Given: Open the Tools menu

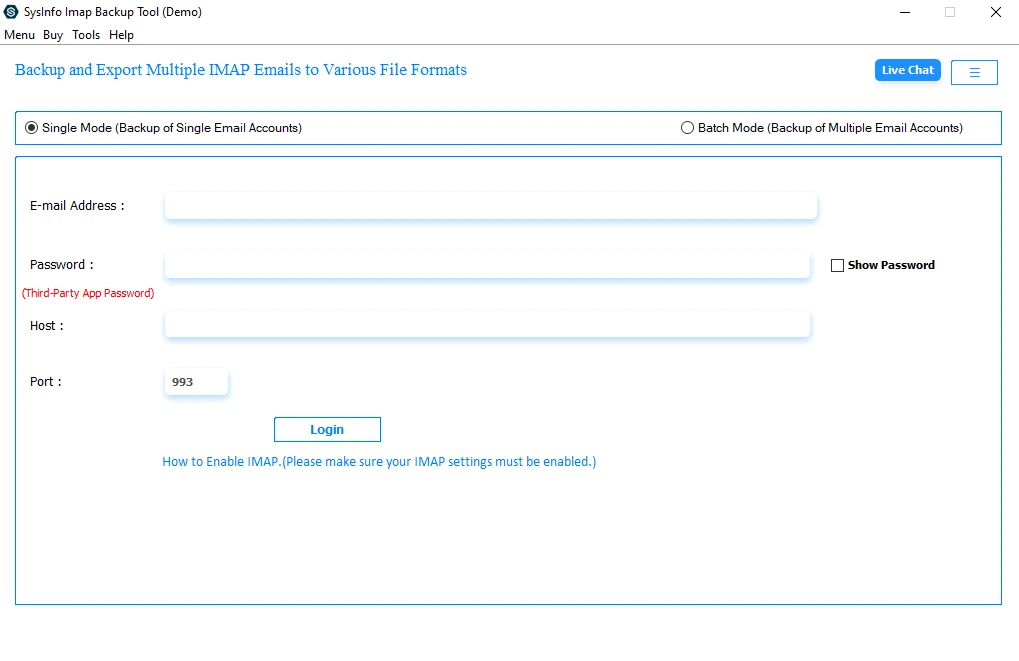Looking at the screenshot, I should pyautogui.click(x=85, y=34).
